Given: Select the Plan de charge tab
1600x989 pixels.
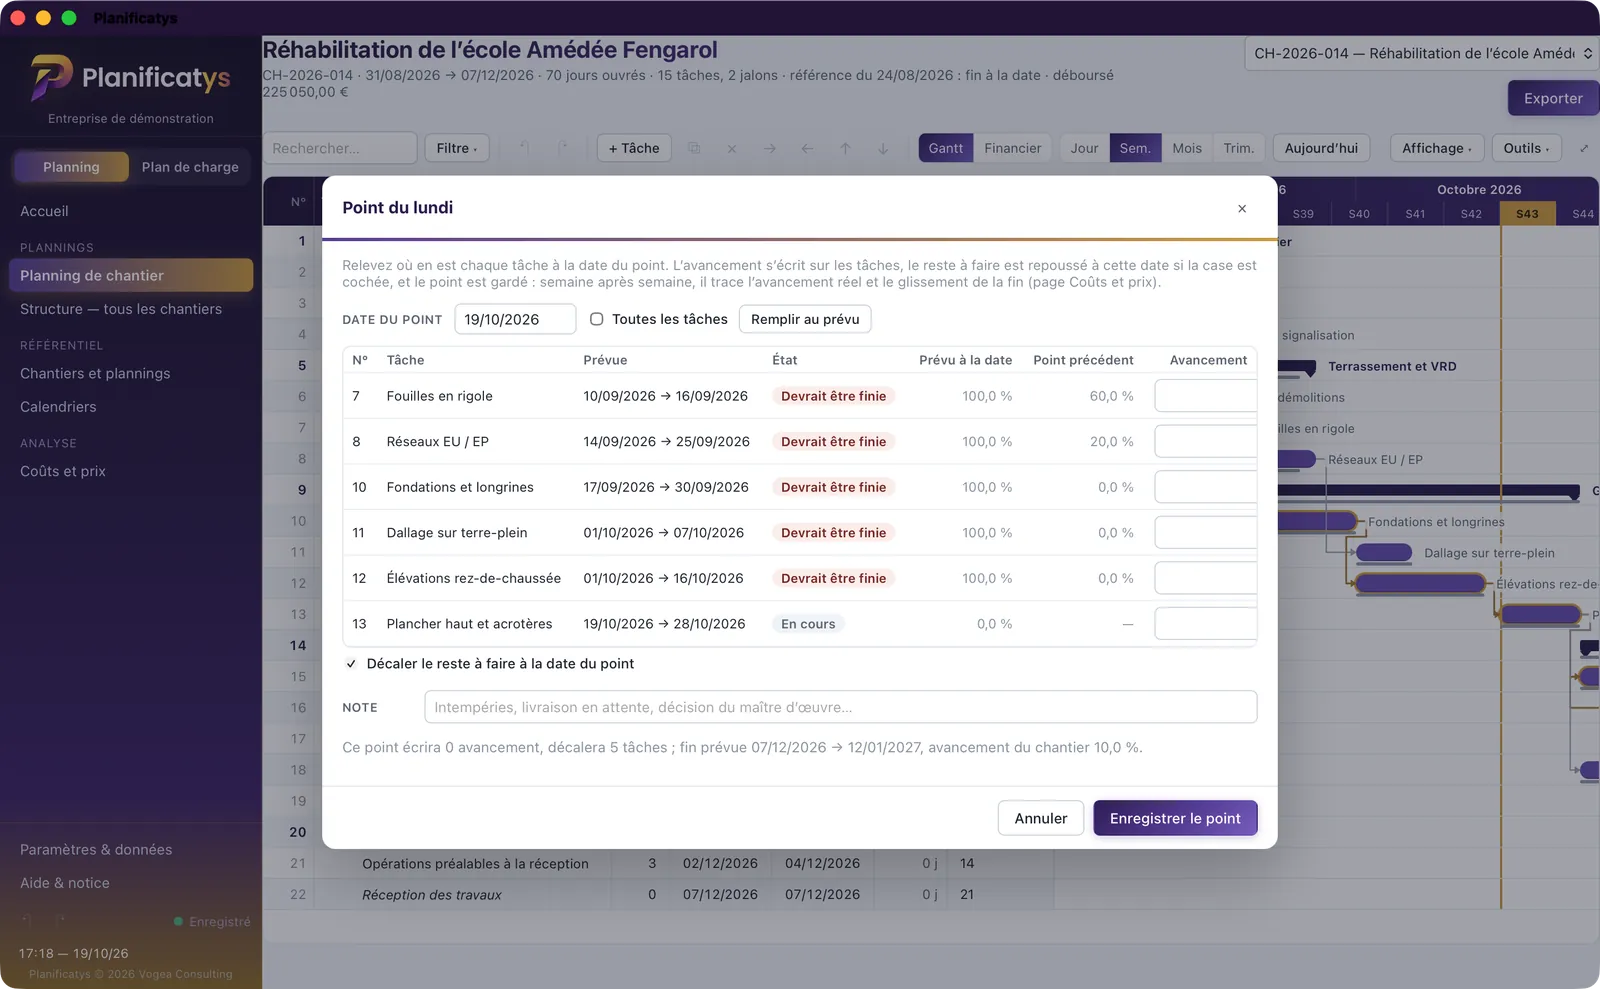Looking at the screenshot, I should pos(190,167).
